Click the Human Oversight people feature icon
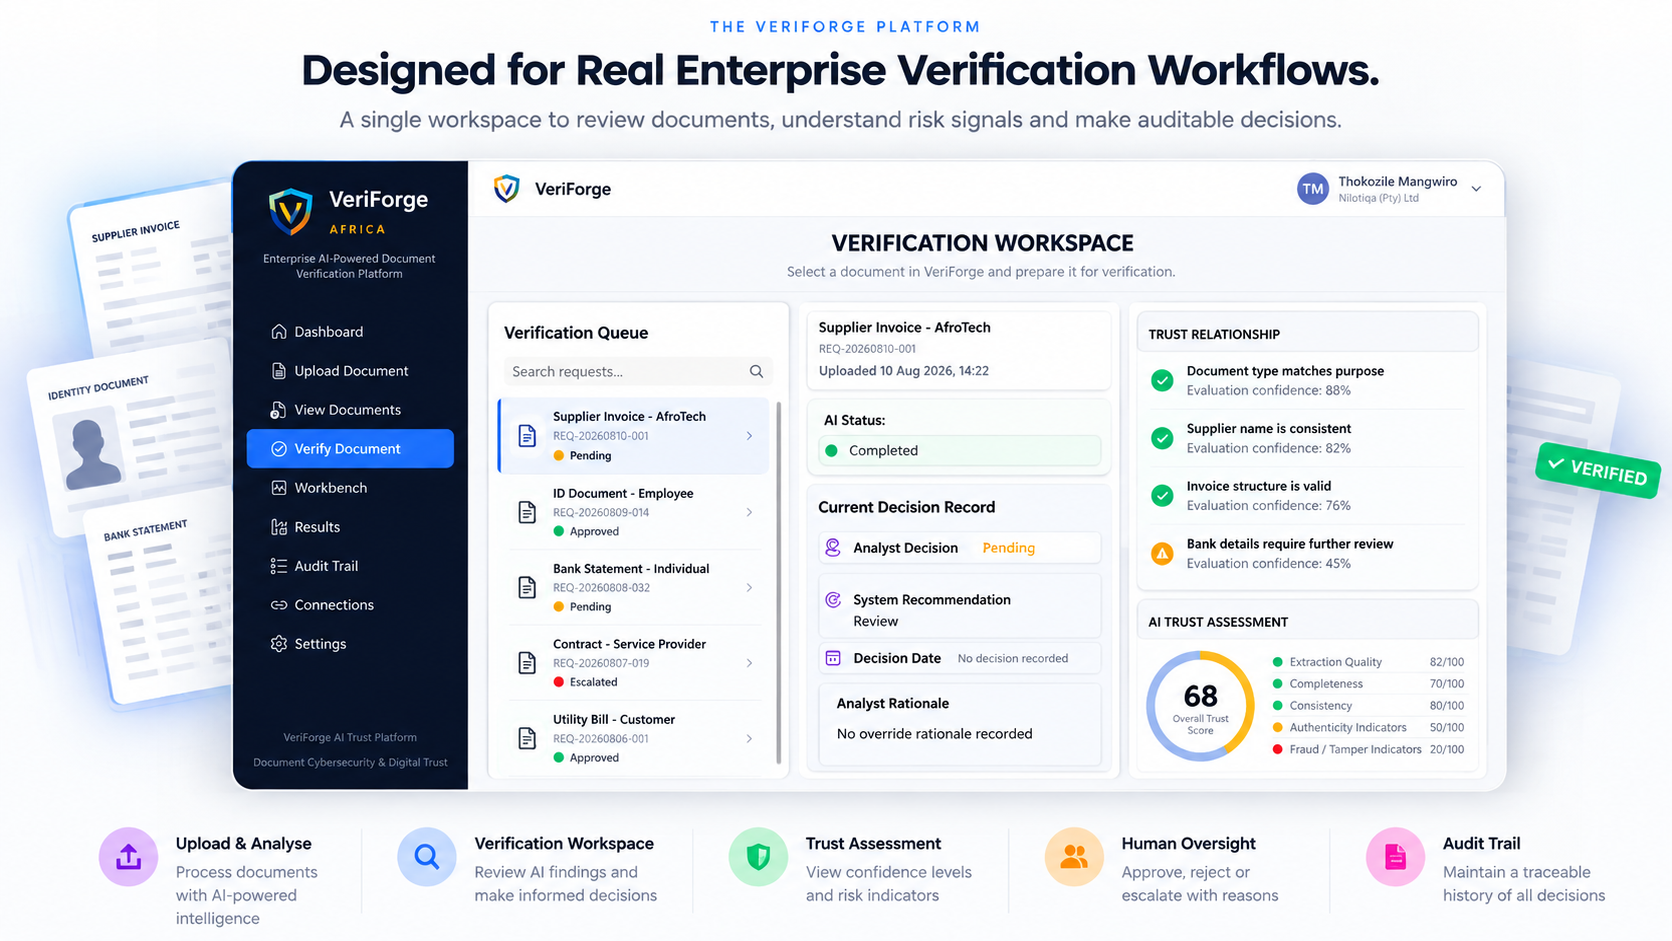This screenshot has height=941, width=1672. (x=1074, y=857)
